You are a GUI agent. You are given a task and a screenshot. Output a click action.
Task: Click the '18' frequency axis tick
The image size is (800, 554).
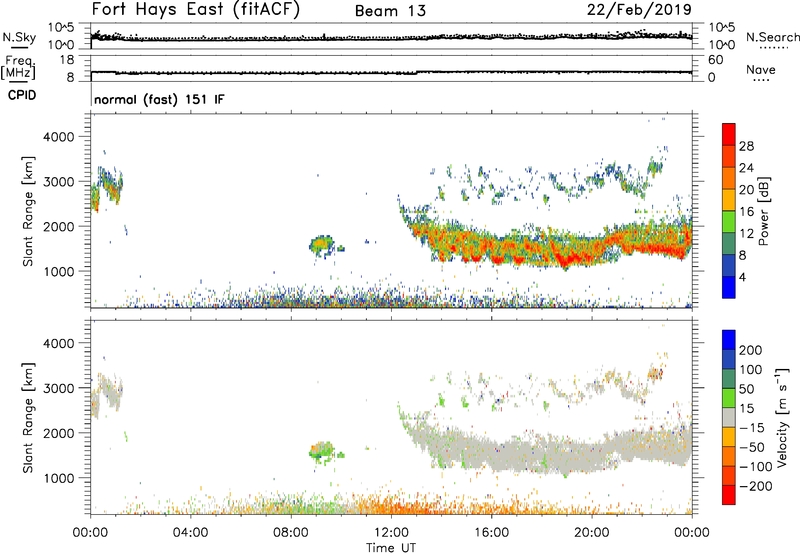point(67,60)
